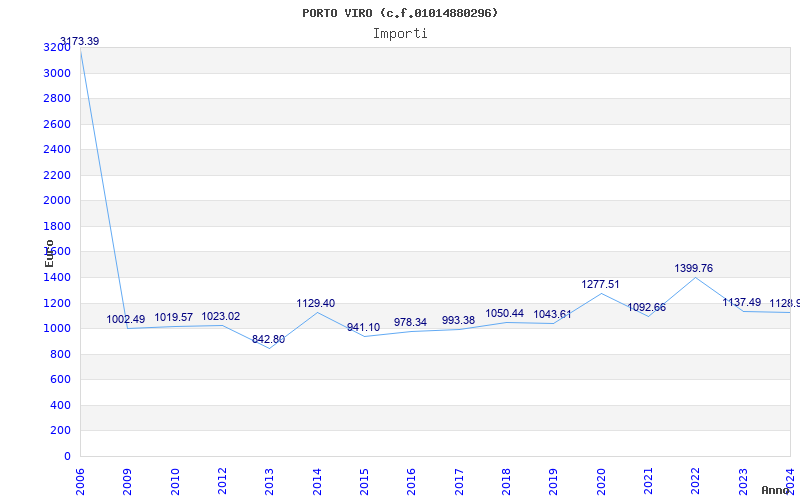Click the y-axis value 2800
This screenshot has width=800, height=500.
56,98
